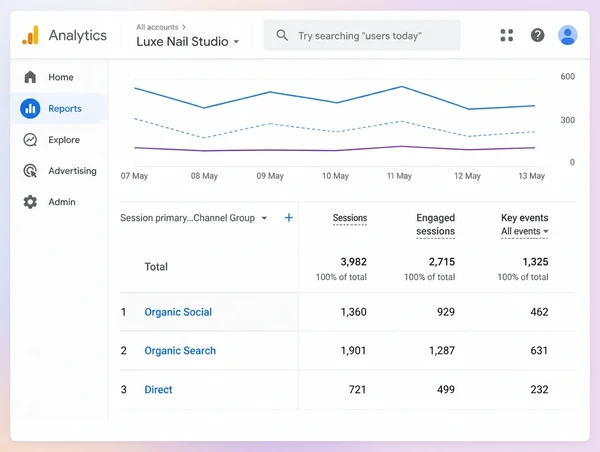Go to Home in sidebar
Image resolution: width=600 pixels, height=452 pixels.
(59, 77)
